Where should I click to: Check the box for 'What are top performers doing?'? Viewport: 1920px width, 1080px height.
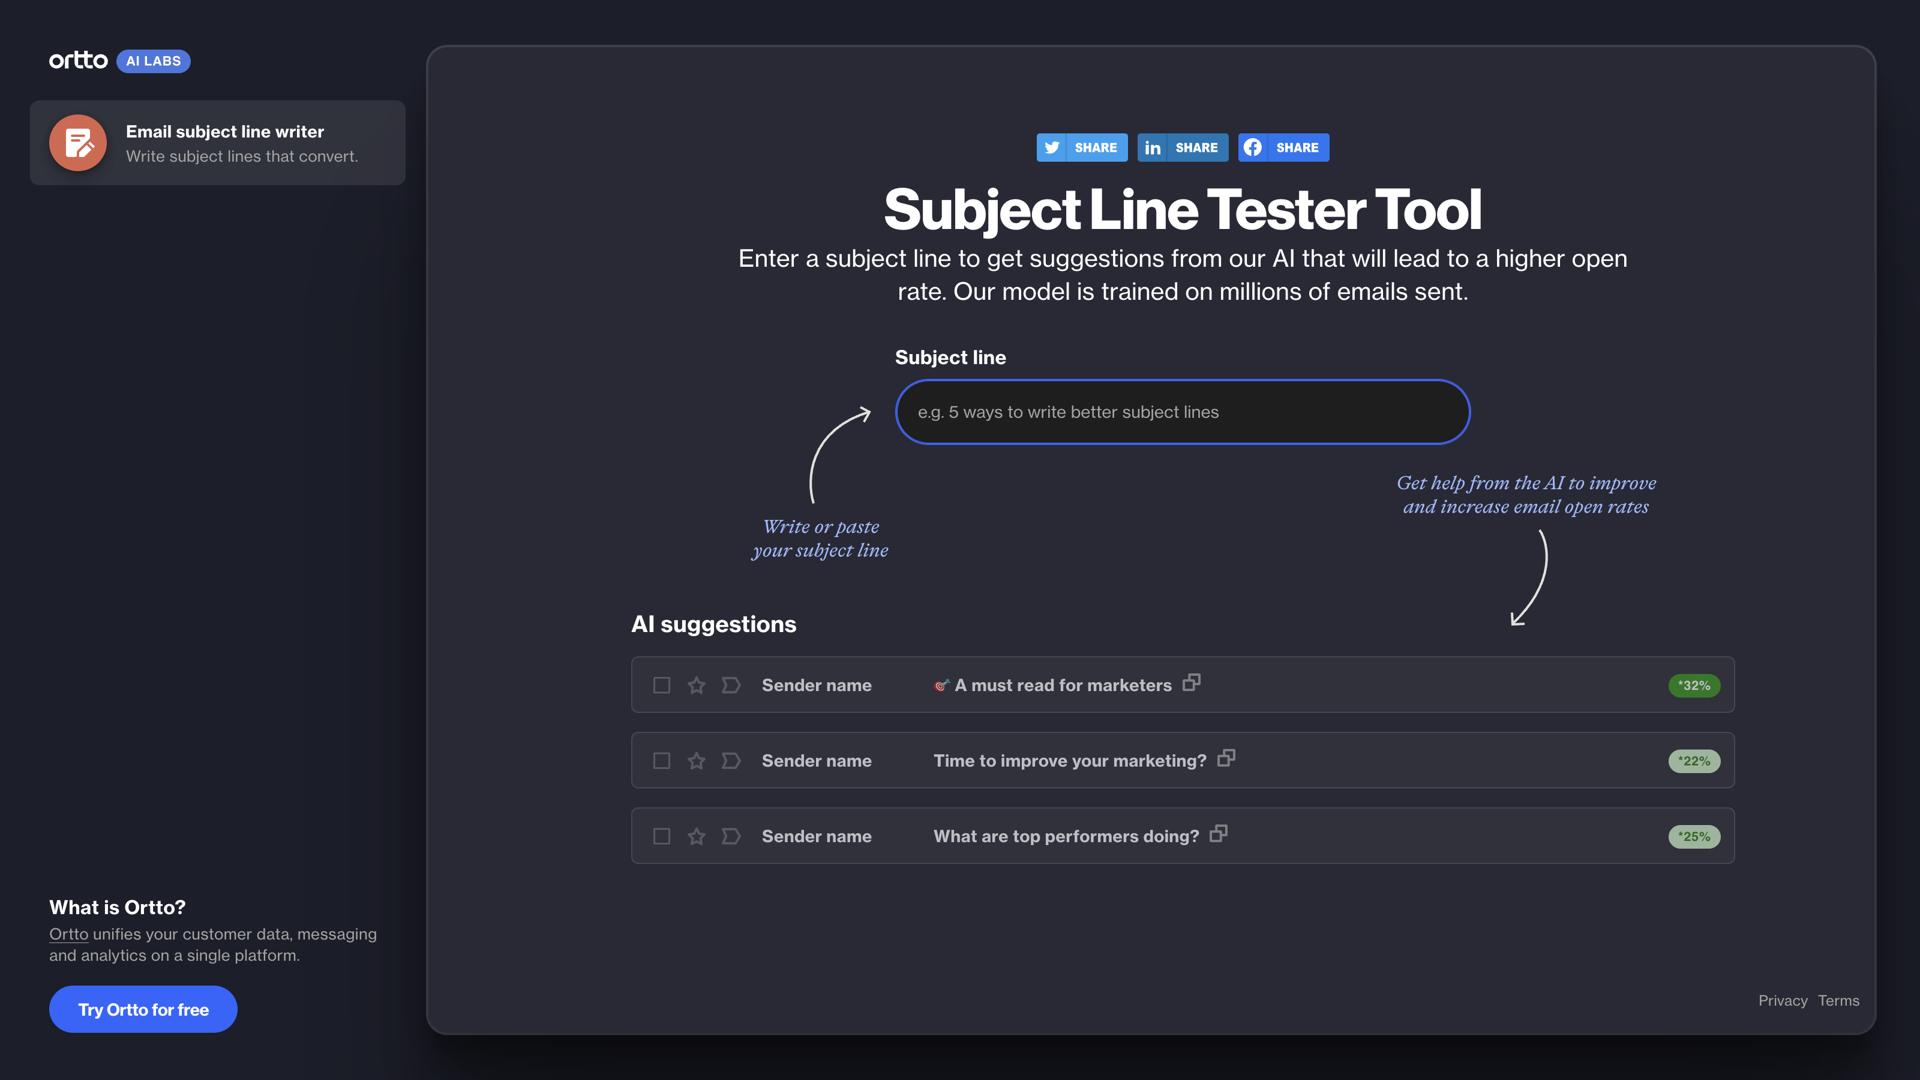click(x=661, y=836)
